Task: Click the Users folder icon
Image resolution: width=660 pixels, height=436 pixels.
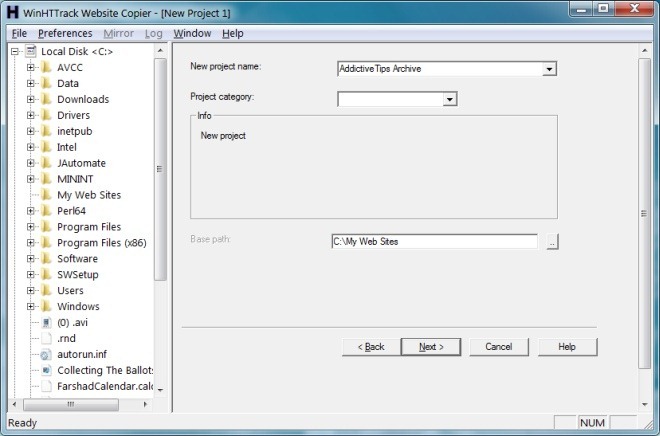Action: tap(46, 290)
